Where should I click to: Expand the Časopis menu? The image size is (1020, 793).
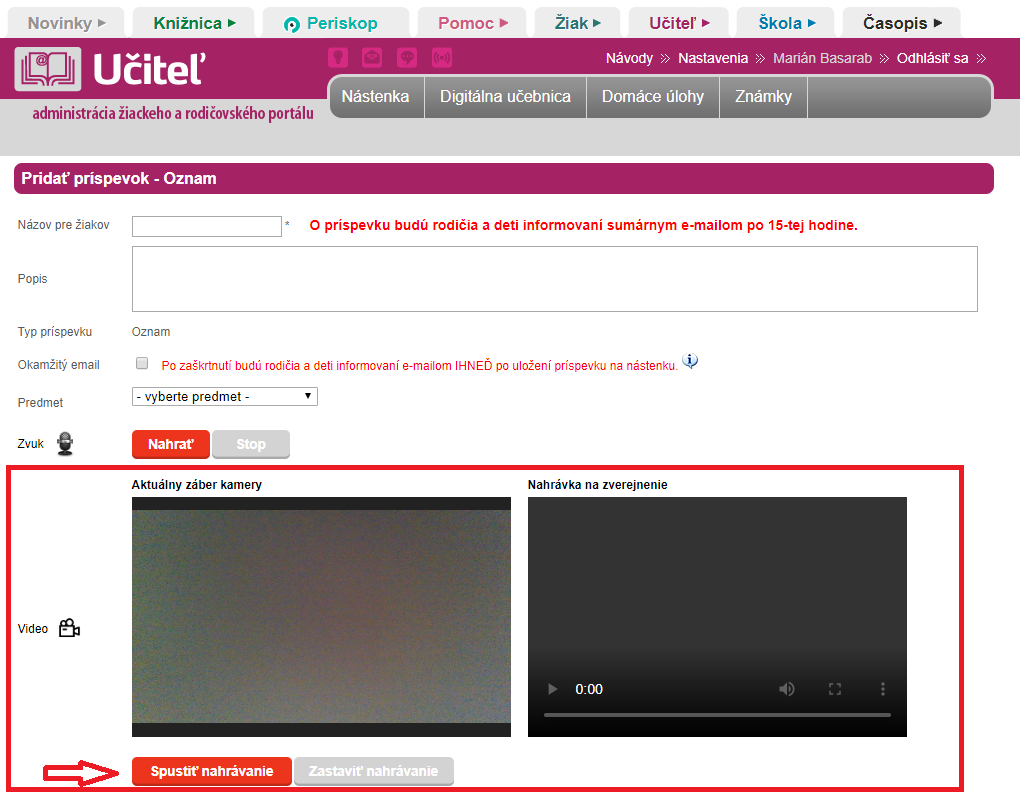[902, 23]
